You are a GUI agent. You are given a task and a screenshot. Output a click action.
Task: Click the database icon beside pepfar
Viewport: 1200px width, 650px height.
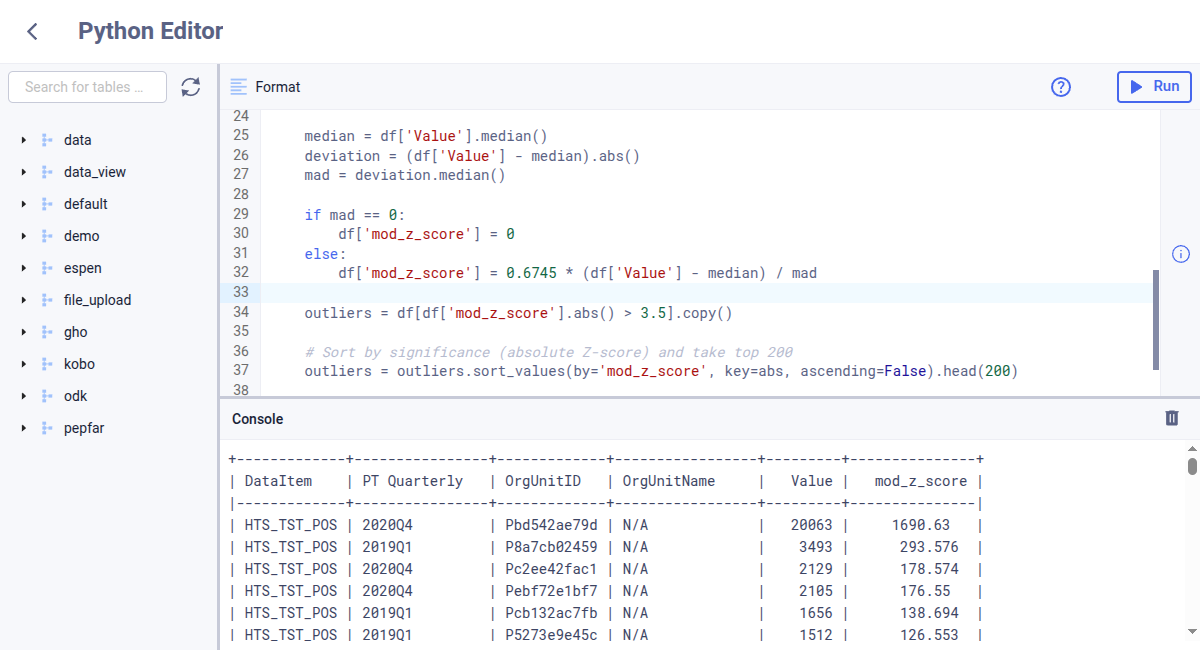[48, 427]
